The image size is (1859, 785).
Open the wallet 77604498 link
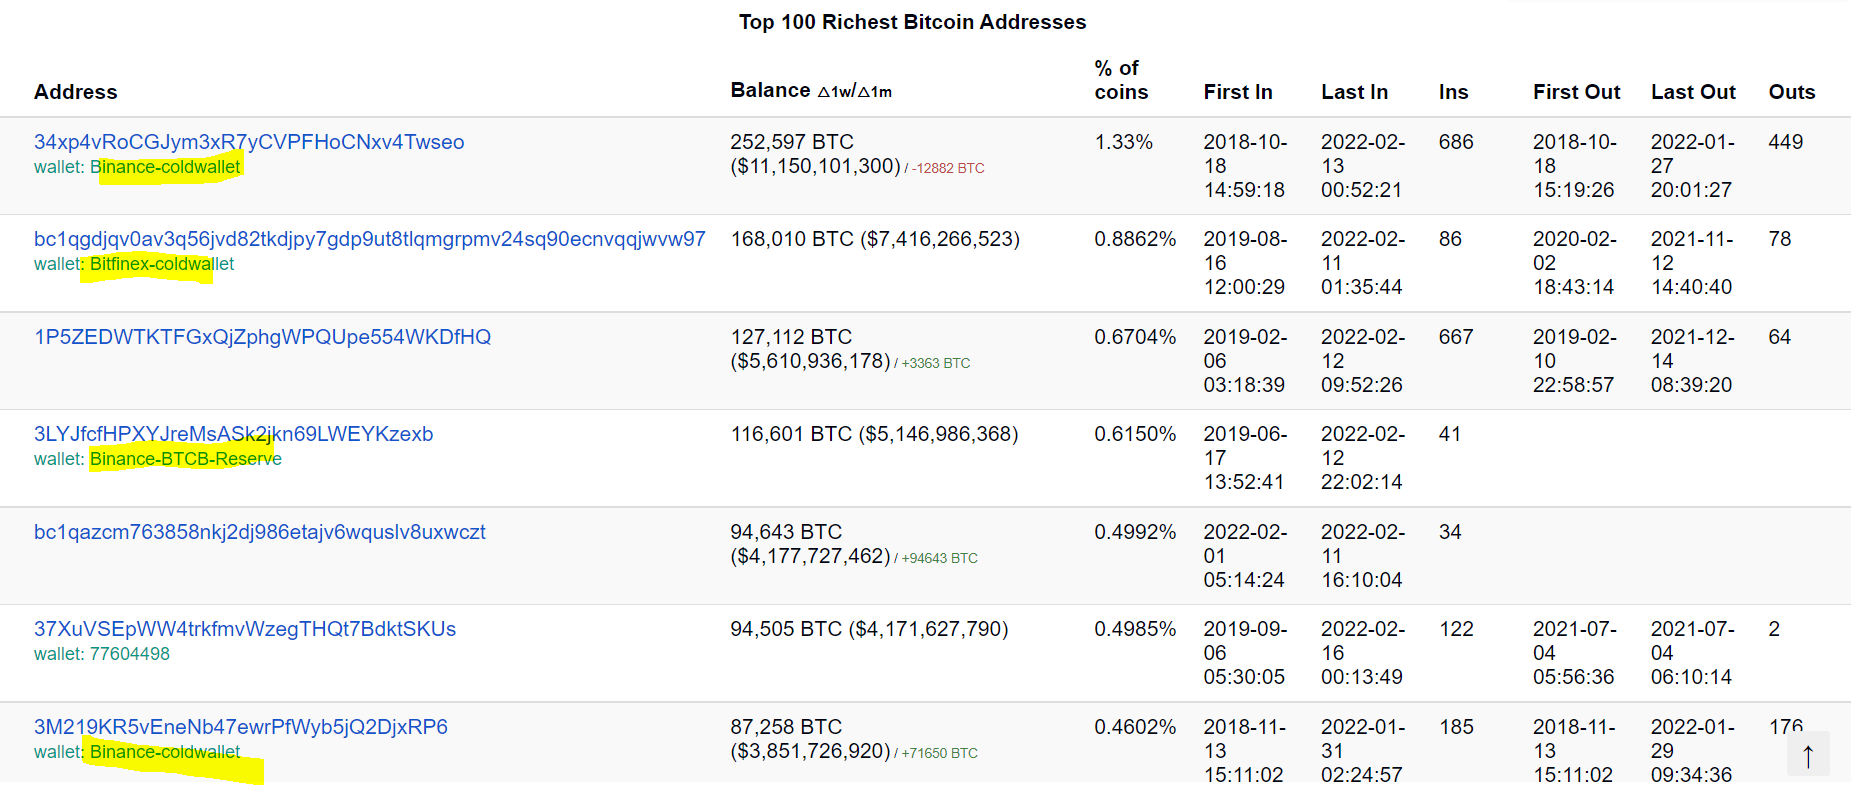(129, 654)
